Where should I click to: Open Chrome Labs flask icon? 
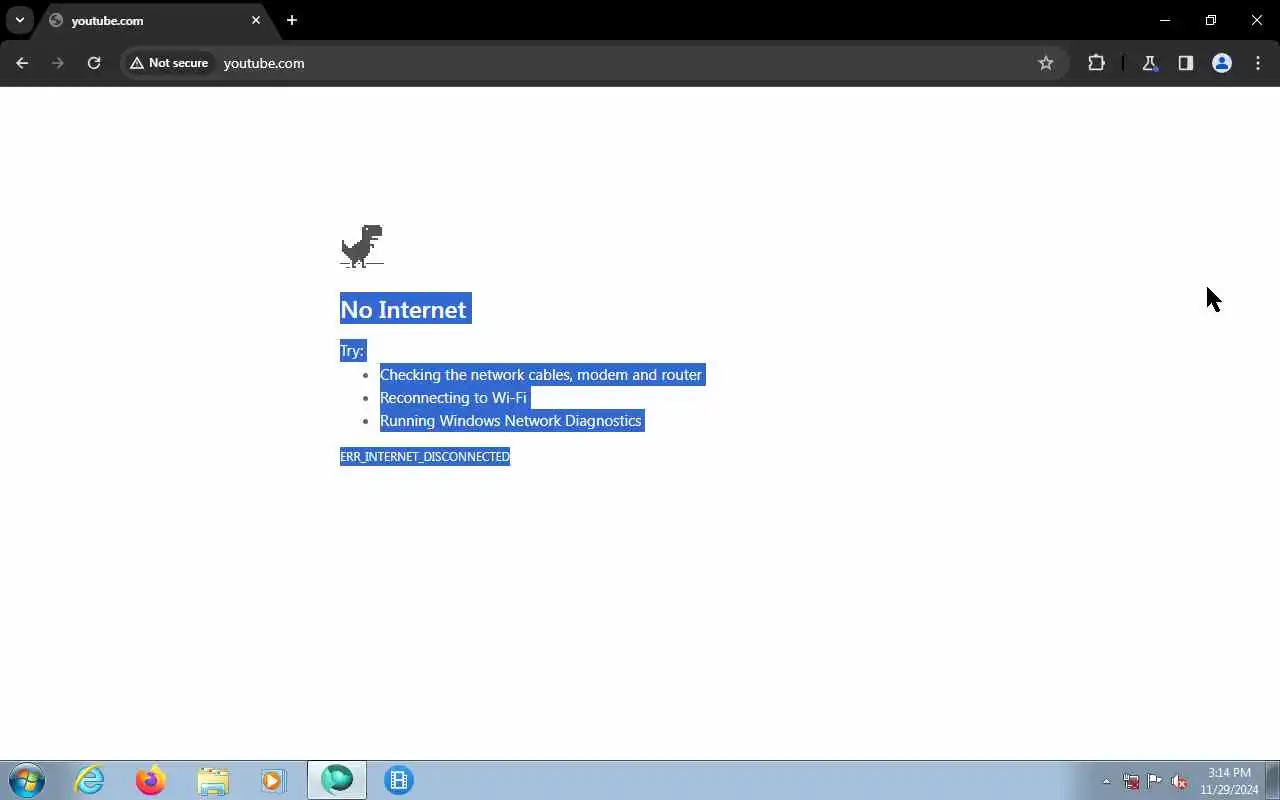(1150, 63)
